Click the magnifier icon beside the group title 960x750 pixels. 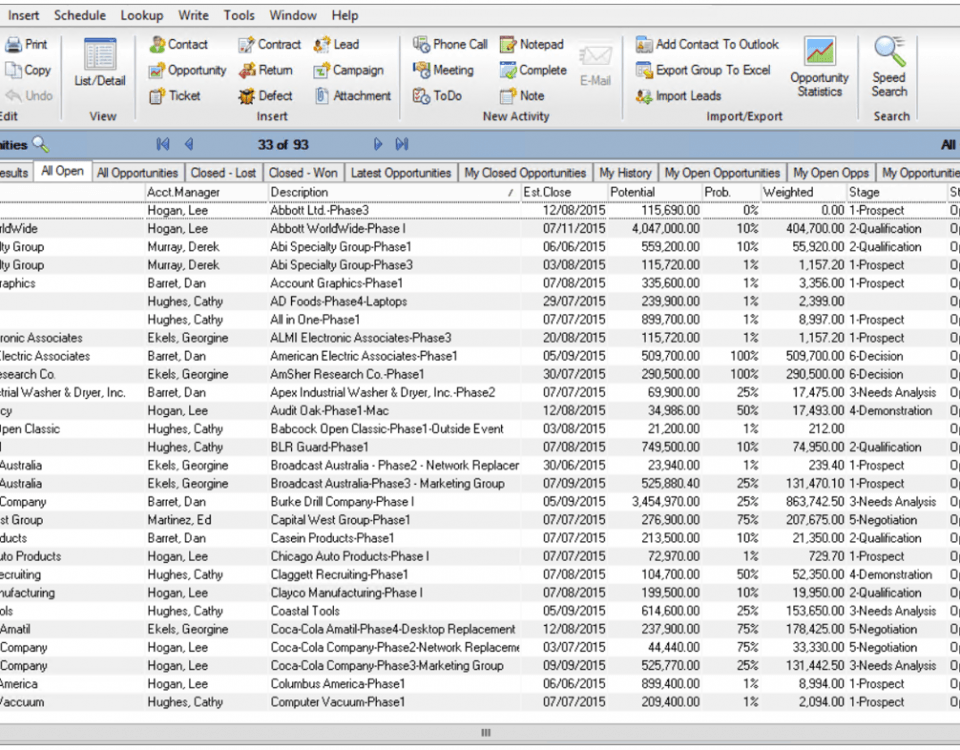[40, 144]
